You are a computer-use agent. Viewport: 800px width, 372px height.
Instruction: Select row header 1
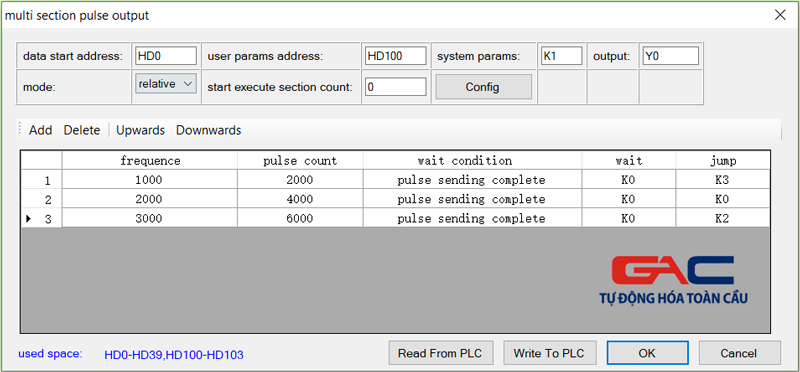42,180
